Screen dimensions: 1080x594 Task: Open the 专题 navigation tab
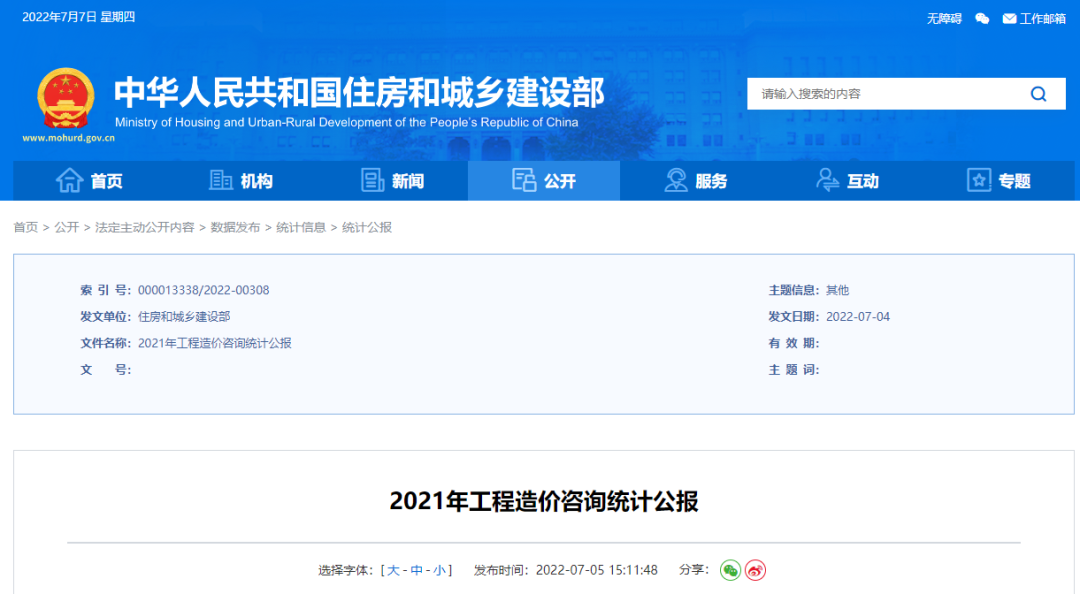[999, 181]
